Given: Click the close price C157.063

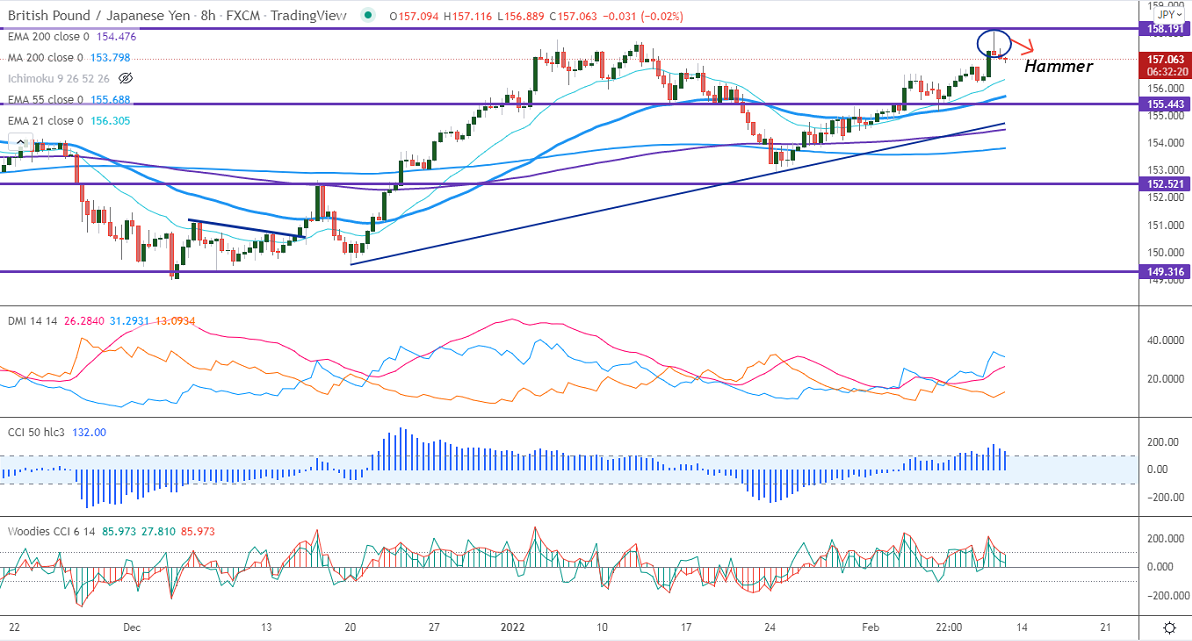Looking at the screenshot, I should [573, 16].
